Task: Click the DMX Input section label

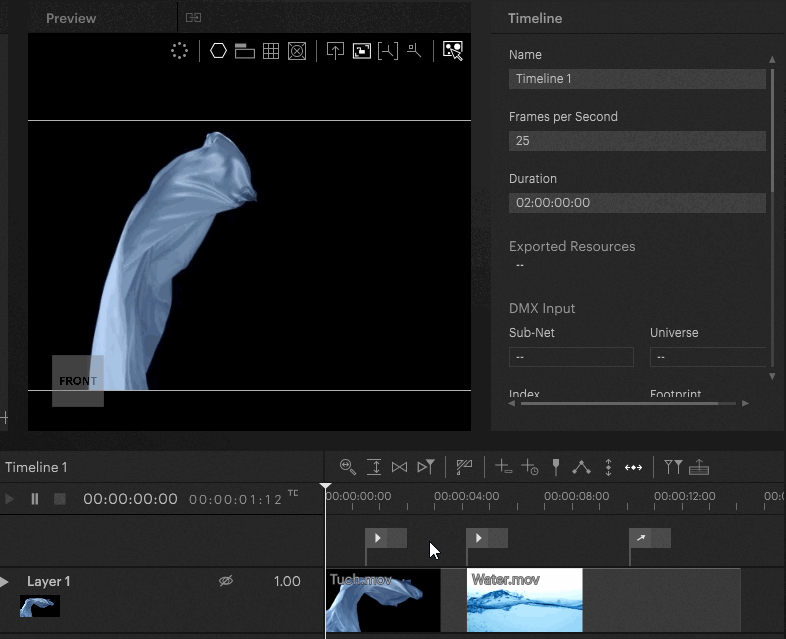Action: [542, 308]
